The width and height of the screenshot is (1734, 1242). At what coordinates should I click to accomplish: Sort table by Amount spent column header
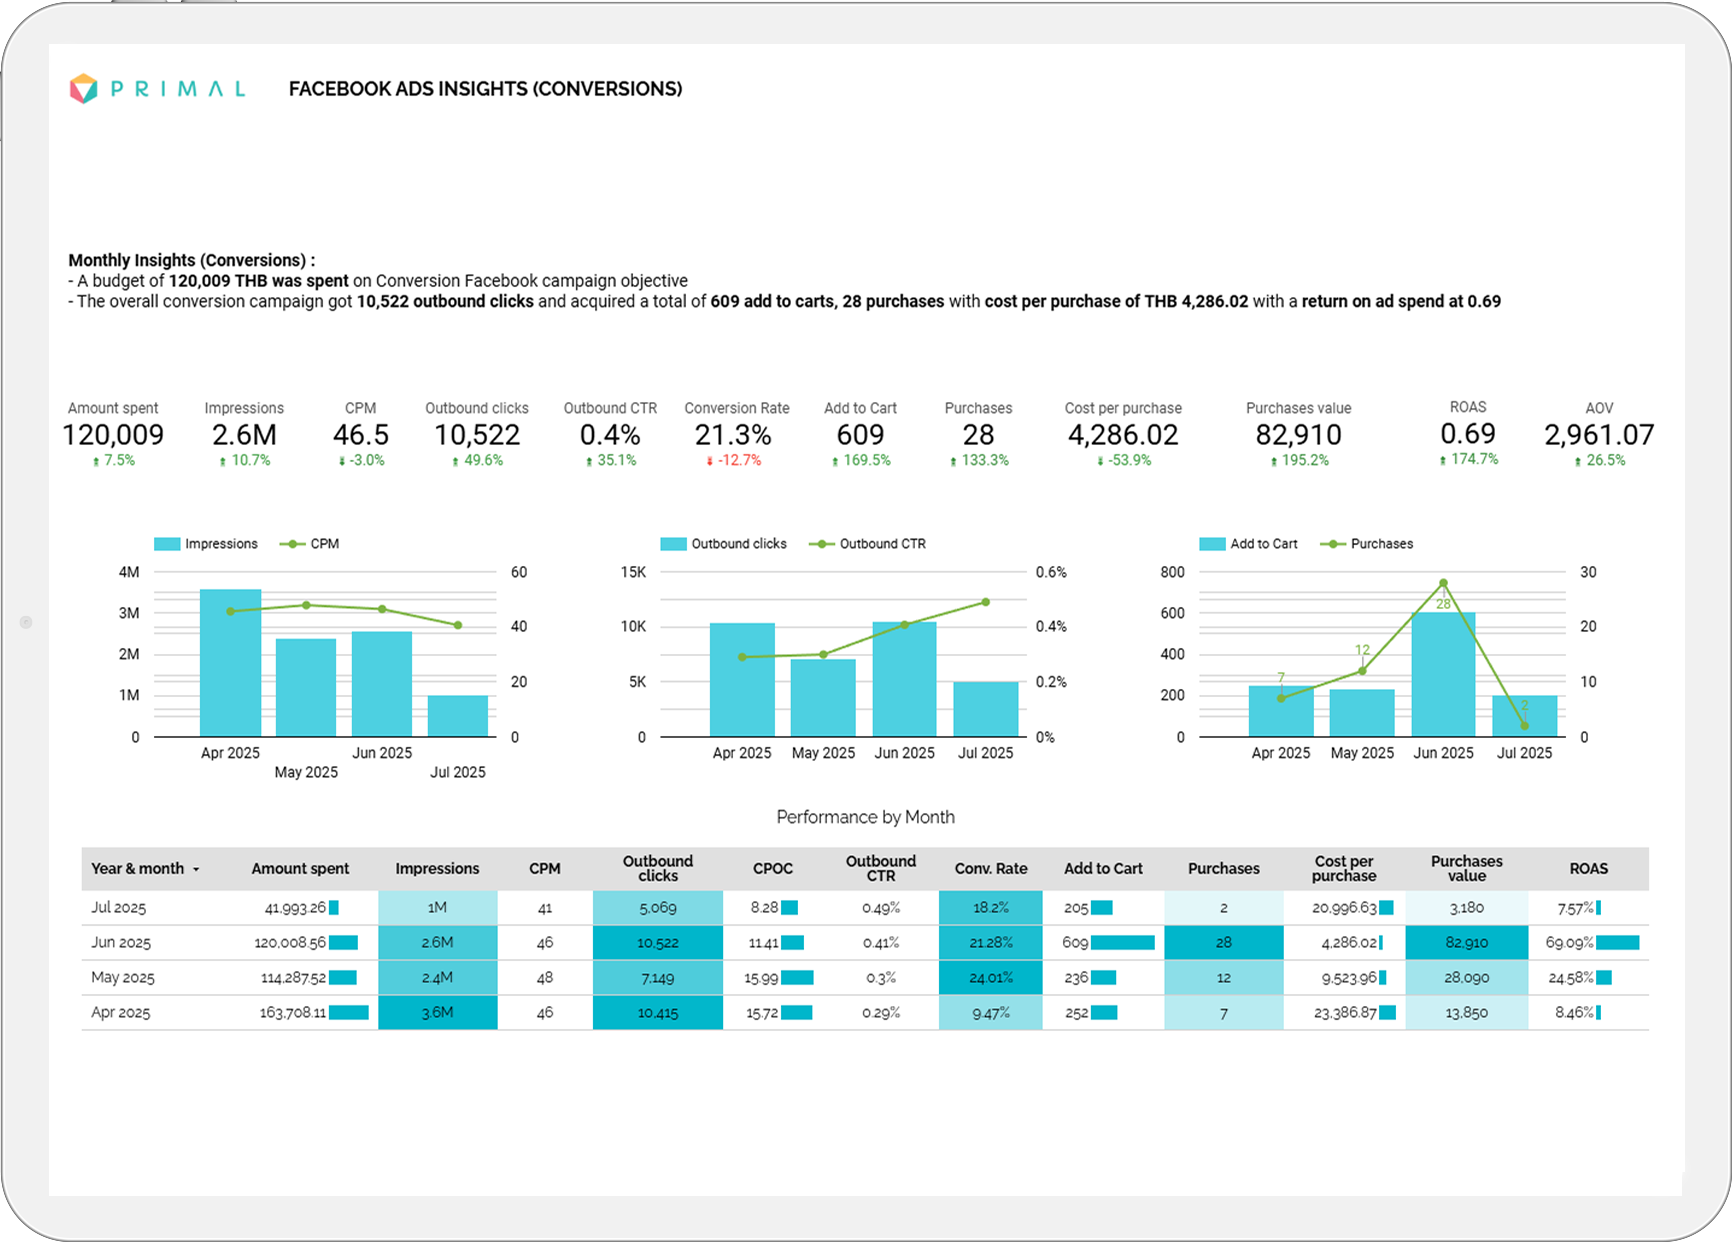(300, 869)
